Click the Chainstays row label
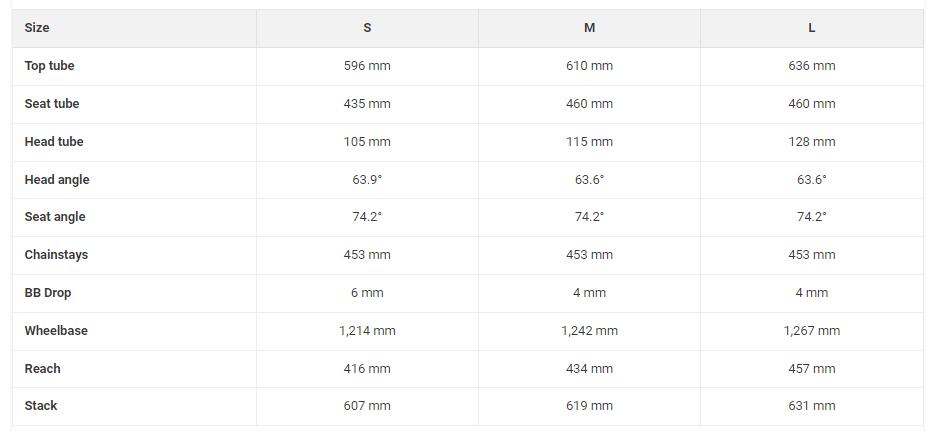This screenshot has height=432, width=940. [56, 255]
